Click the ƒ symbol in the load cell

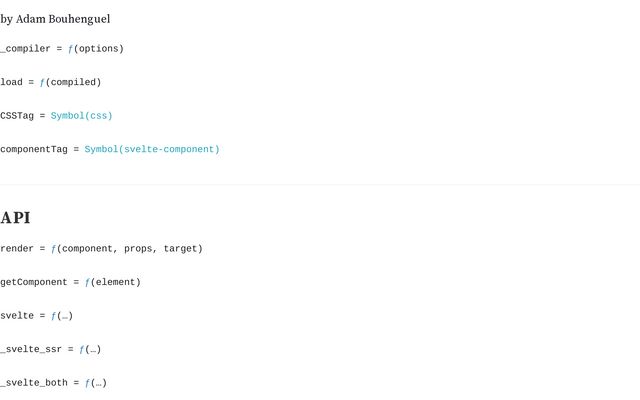click(x=43, y=82)
